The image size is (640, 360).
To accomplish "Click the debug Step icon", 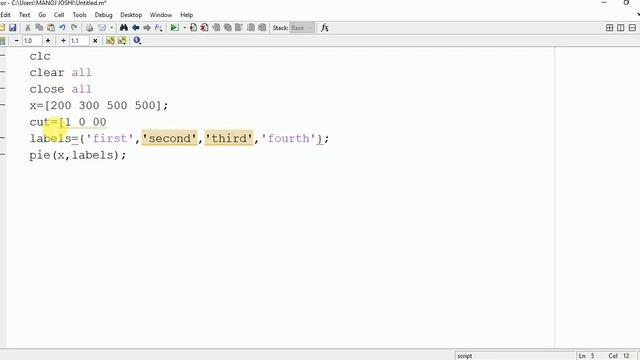I will point(216,28).
